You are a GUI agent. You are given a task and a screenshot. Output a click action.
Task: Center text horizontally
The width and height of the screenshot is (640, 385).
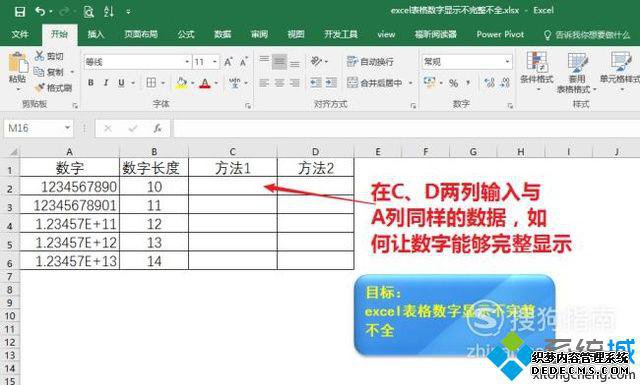(279, 83)
